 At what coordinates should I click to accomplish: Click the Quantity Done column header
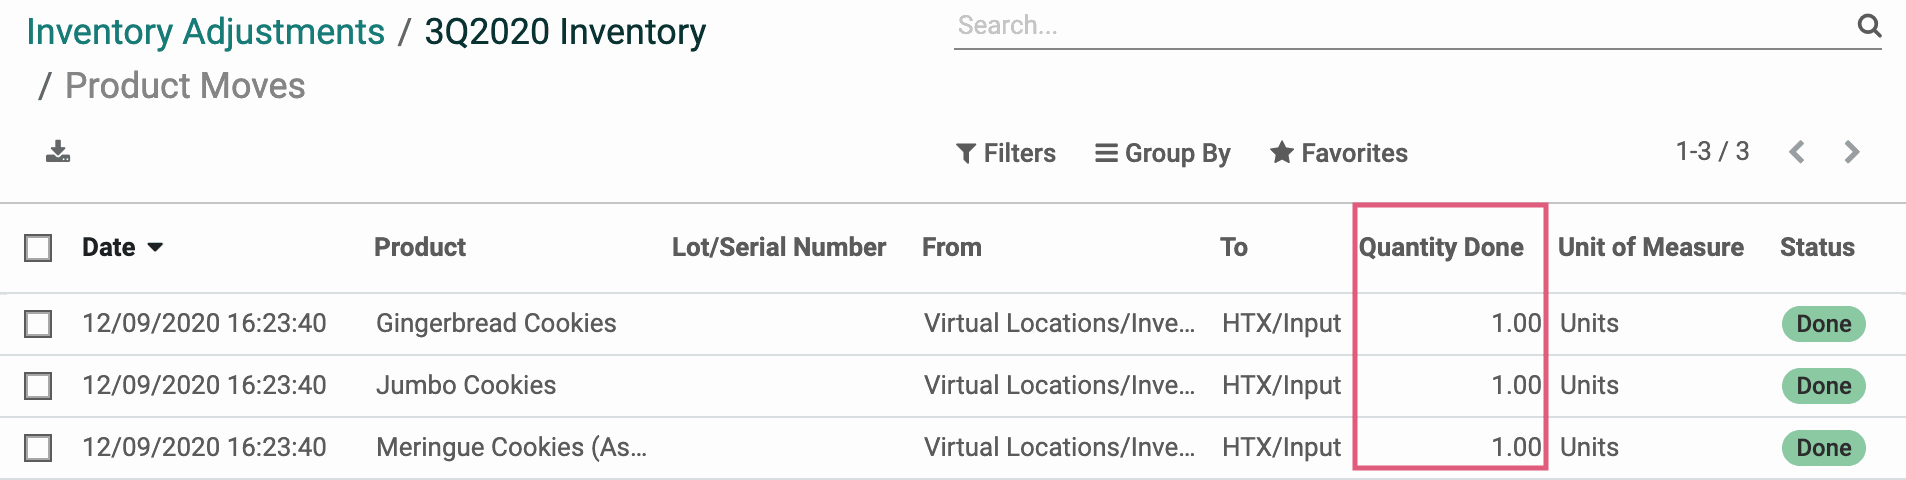(1441, 247)
